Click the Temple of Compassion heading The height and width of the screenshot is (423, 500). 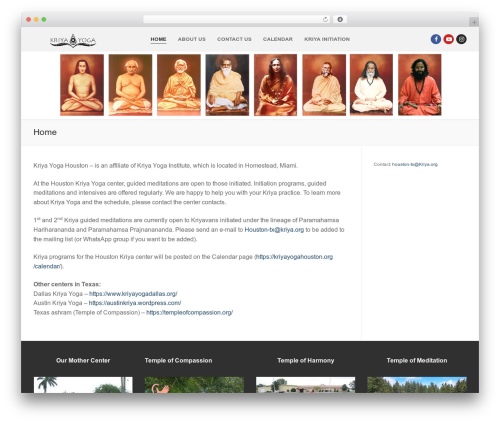(x=178, y=360)
